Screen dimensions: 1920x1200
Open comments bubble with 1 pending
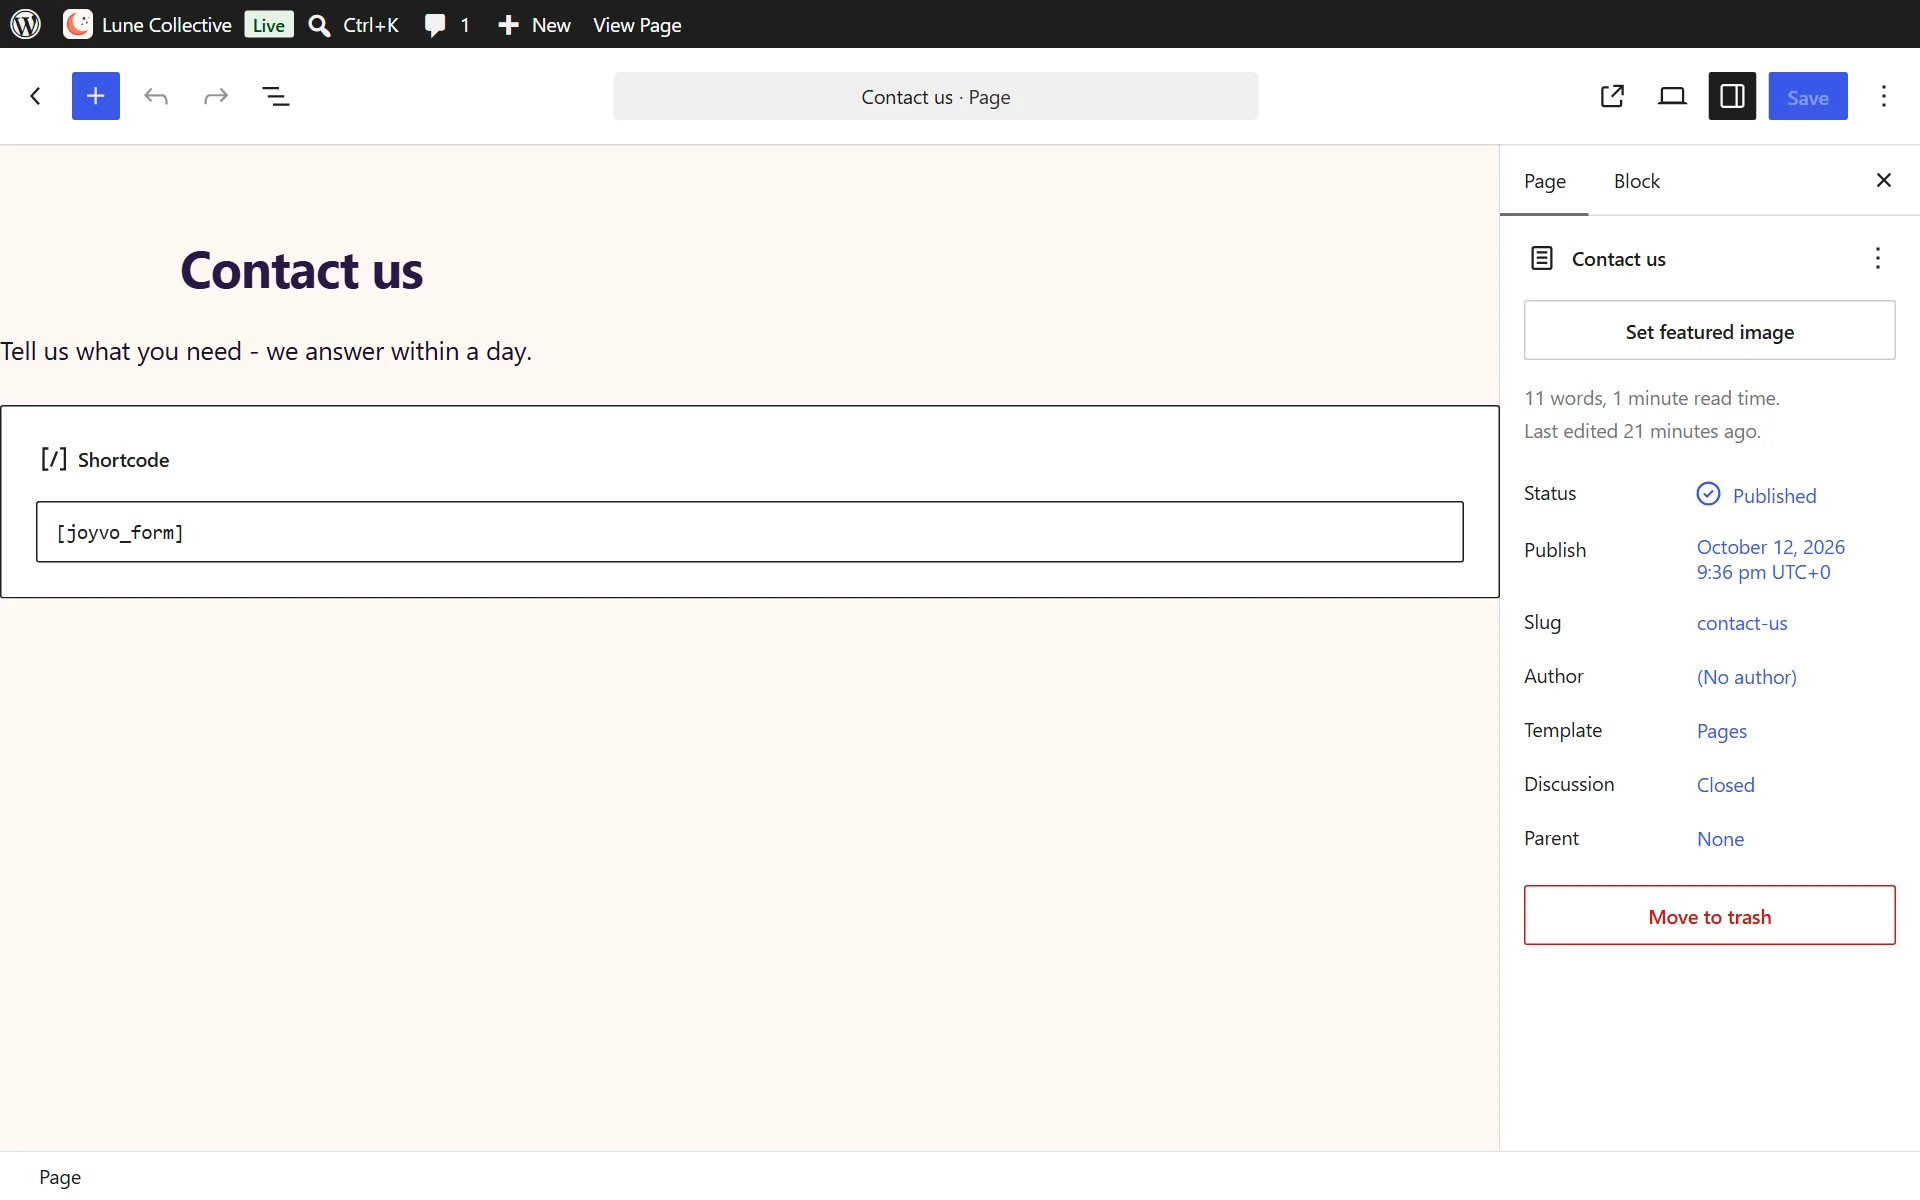click(x=446, y=25)
